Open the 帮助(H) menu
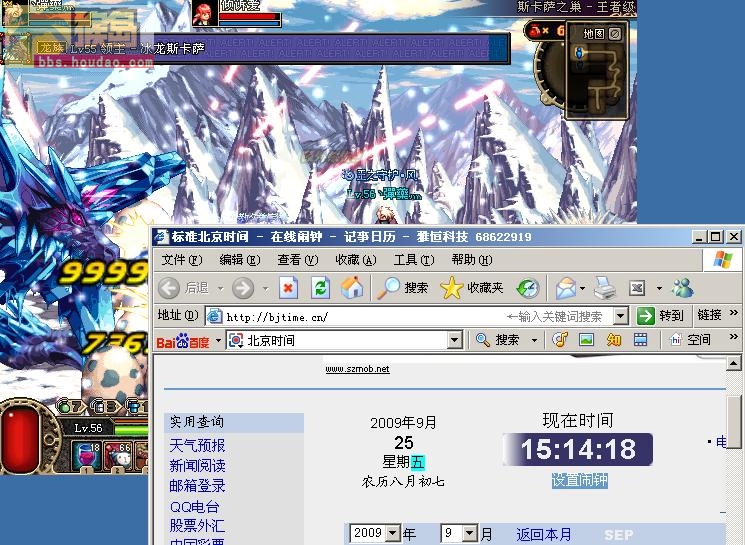Image resolution: width=745 pixels, height=545 pixels. [472, 260]
